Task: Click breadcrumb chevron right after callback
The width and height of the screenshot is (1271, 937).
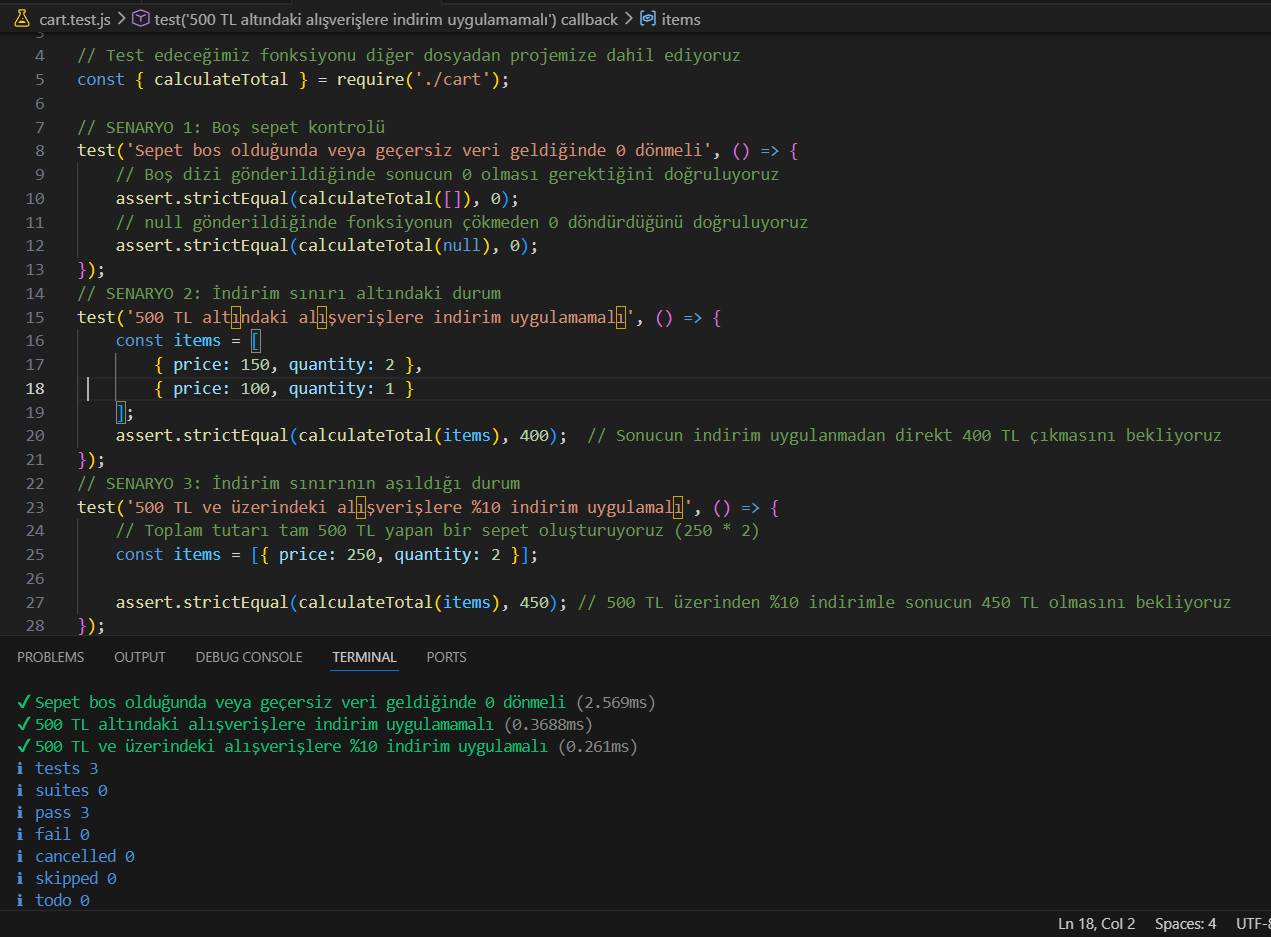Action: [628, 19]
